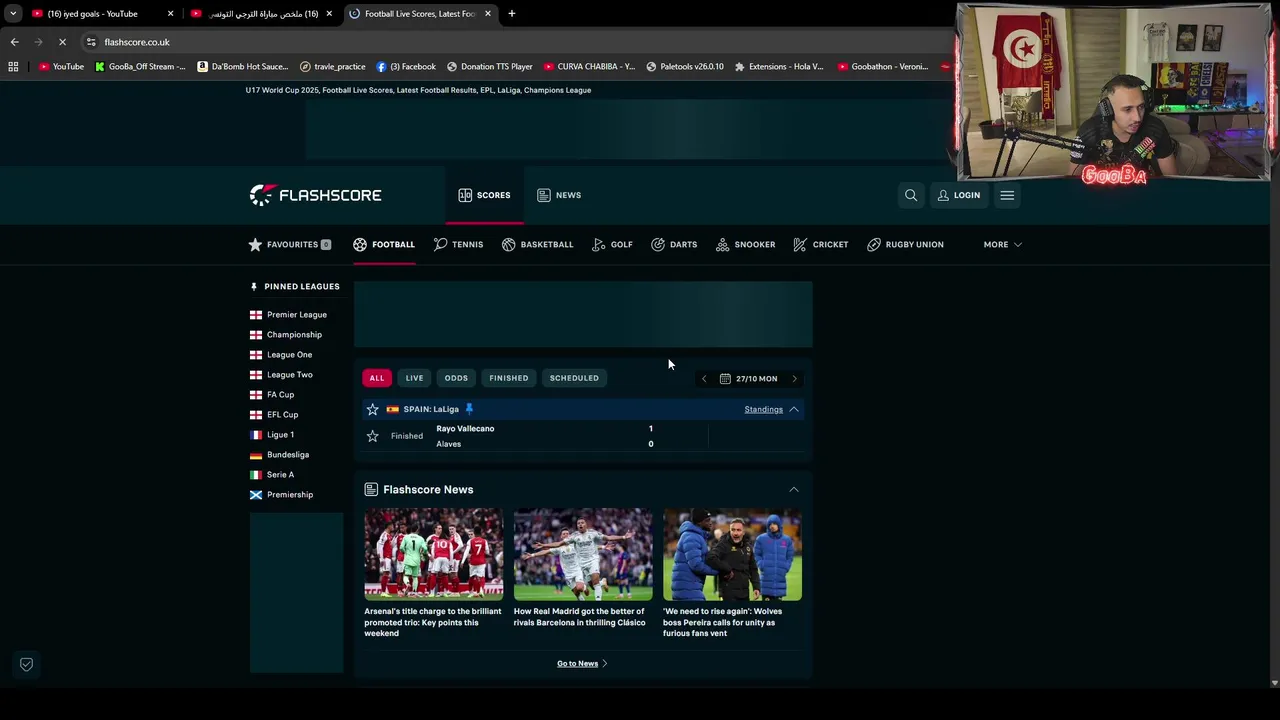Select the Rugby Union icon

(874, 244)
